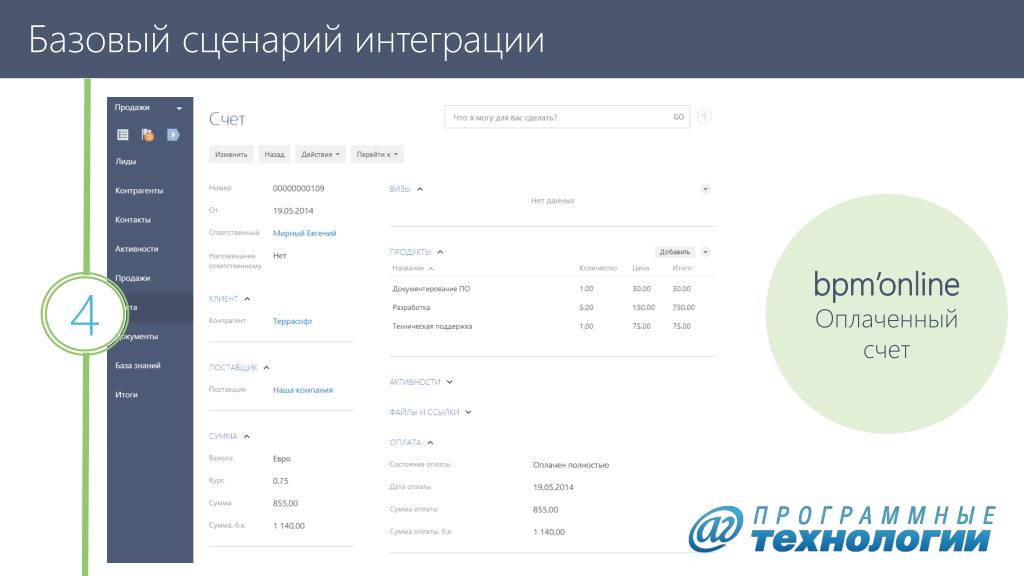
Task: Click the Изменить button
Action: pos(231,154)
